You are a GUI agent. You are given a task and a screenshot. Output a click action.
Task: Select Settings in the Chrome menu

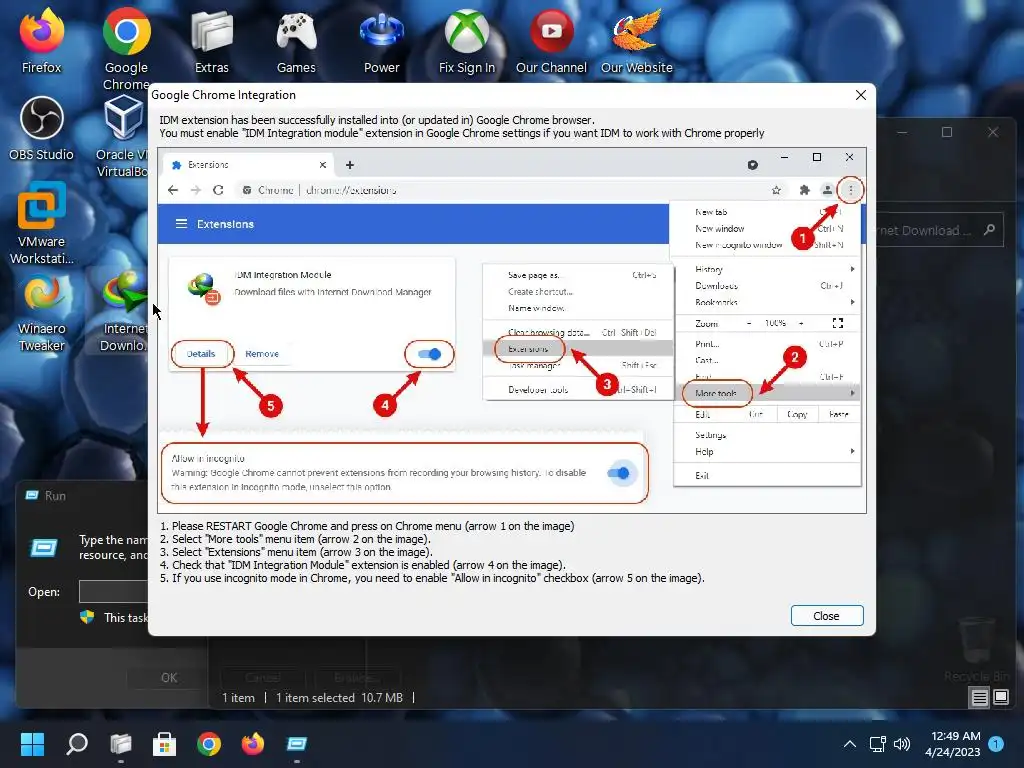click(767, 435)
